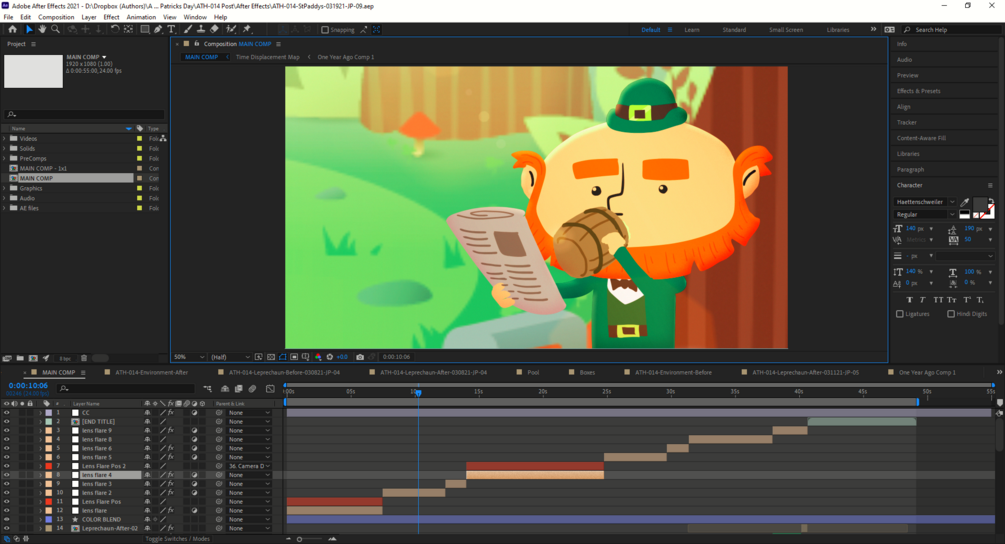Viewport: 1005px width, 544px height.
Task: Select the Puppet Pin tool
Action: [x=247, y=29]
